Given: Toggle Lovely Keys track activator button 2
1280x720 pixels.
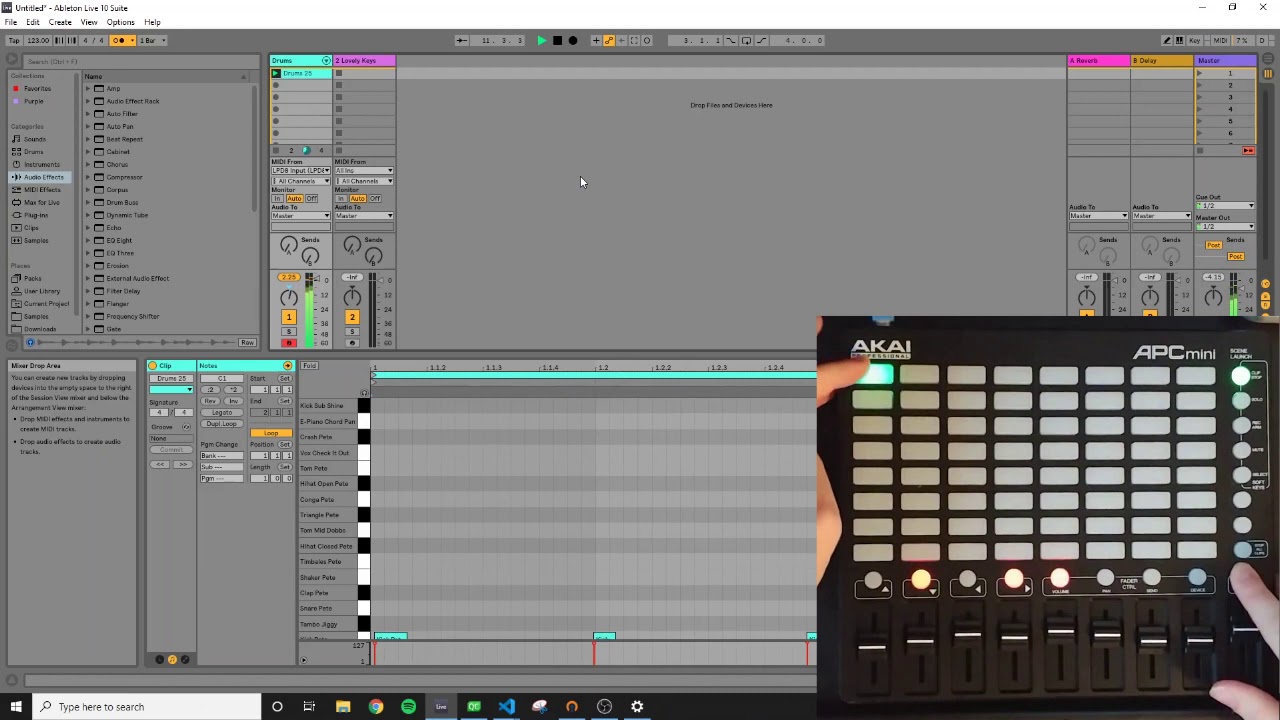Looking at the screenshot, I should point(352,317).
